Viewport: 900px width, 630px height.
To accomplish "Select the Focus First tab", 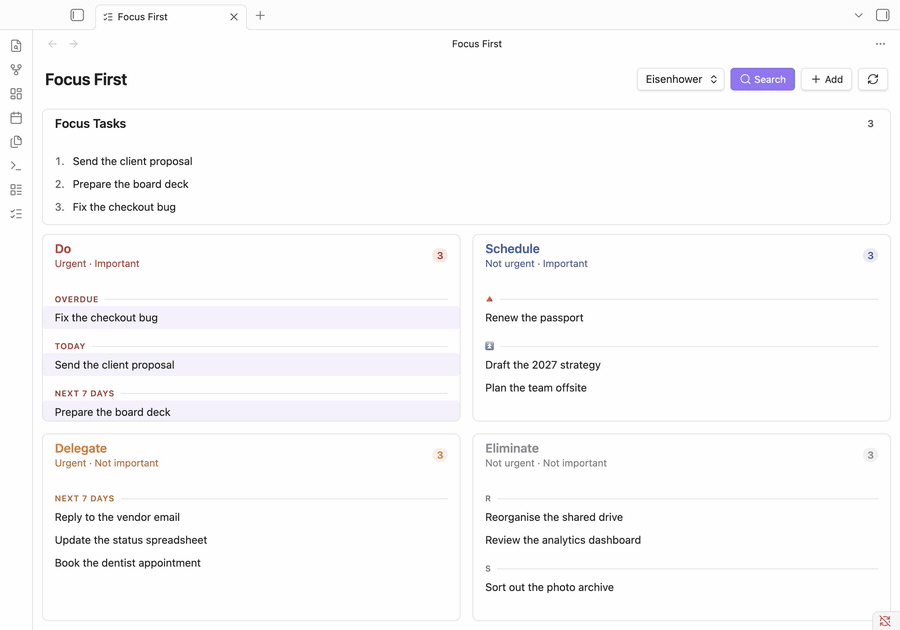I will (x=171, y=17).
